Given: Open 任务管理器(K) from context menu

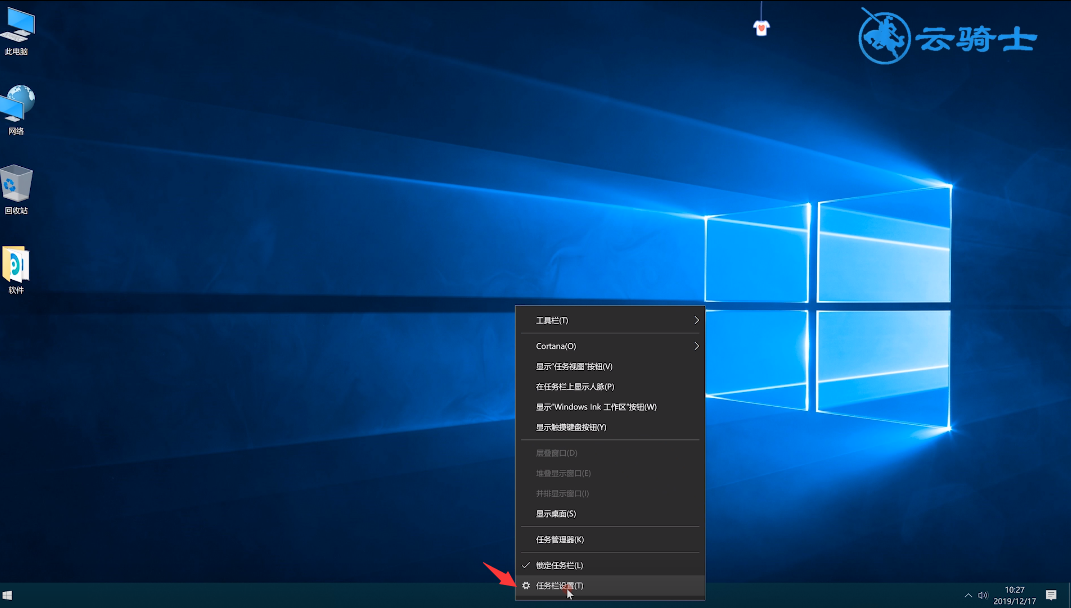Looking at the screenshot, I should (x=611, y=540).
